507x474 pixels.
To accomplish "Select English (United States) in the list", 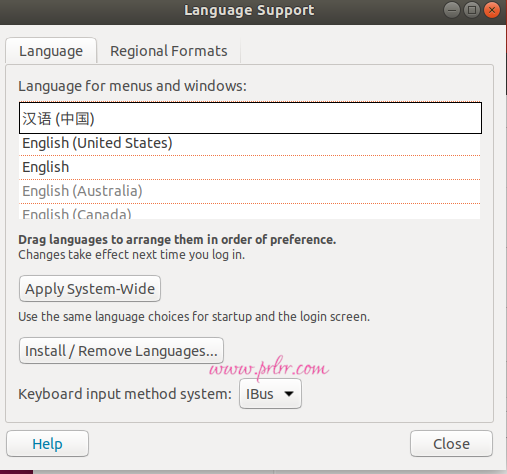I will pos(250,143).
